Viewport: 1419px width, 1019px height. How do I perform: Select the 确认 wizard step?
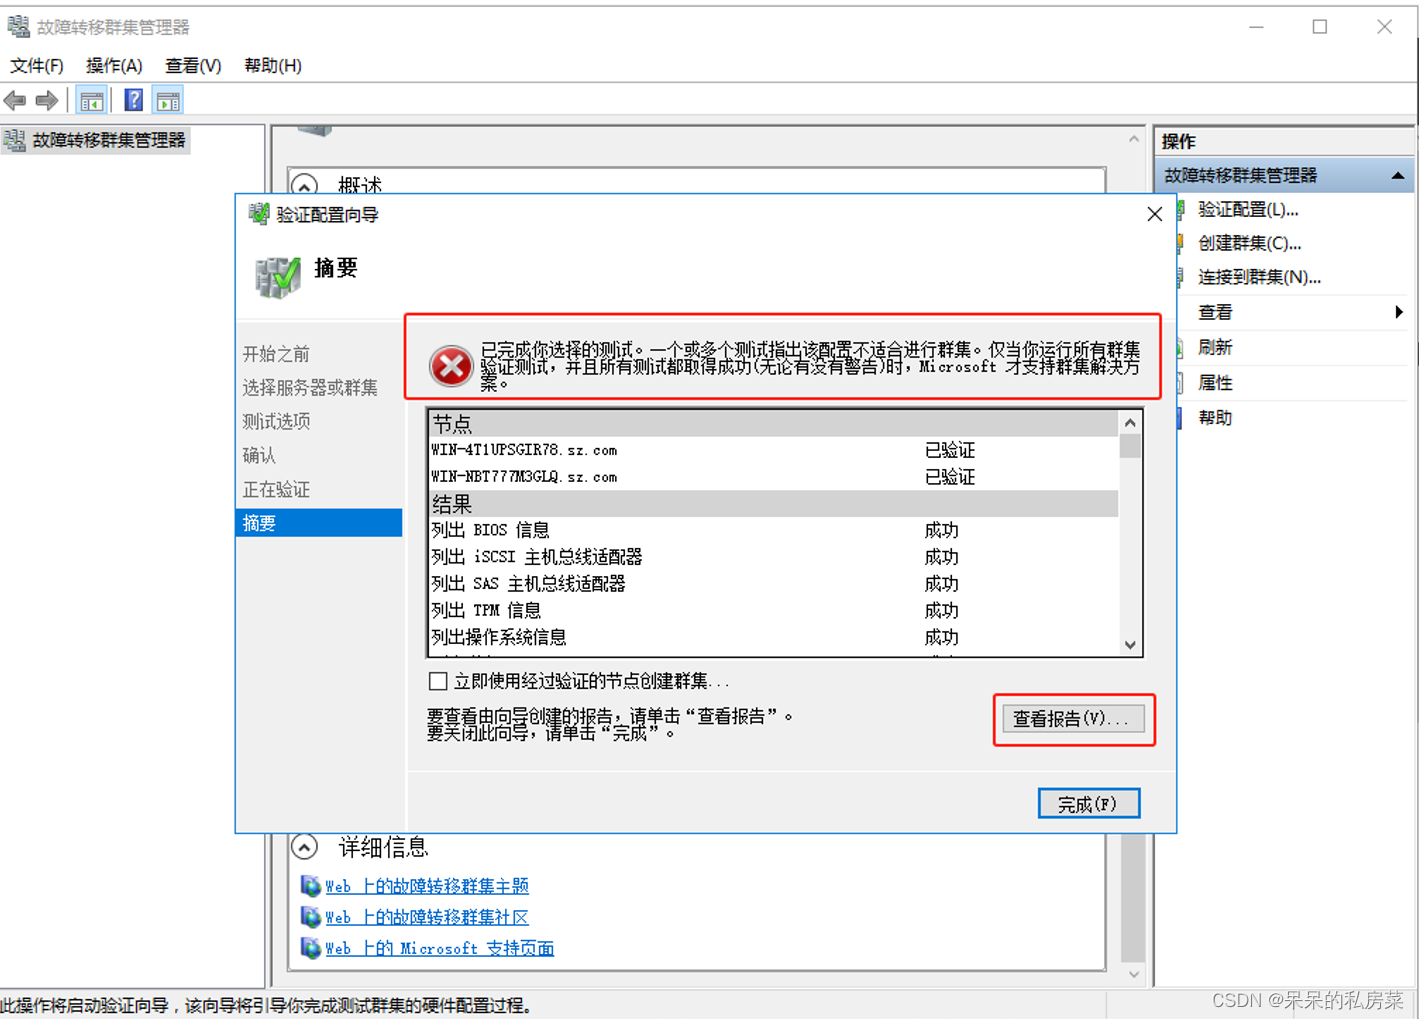coord(259,456)
